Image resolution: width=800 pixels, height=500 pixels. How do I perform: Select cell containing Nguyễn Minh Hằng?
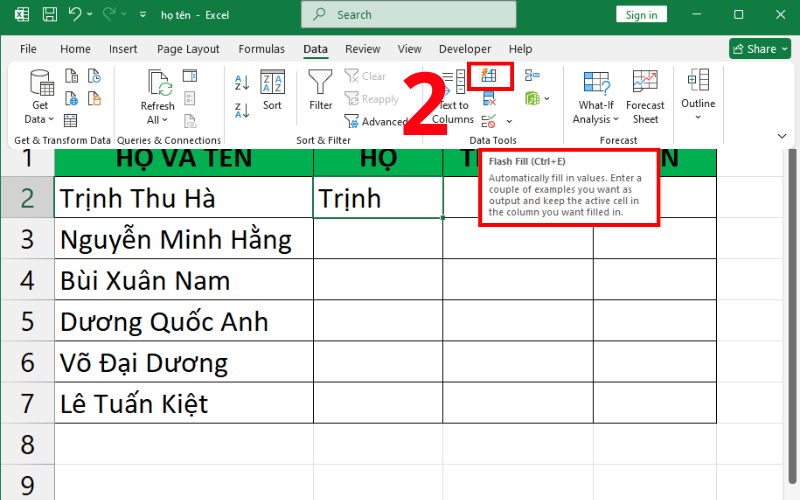pyautogui.click(x=184, y=238)
